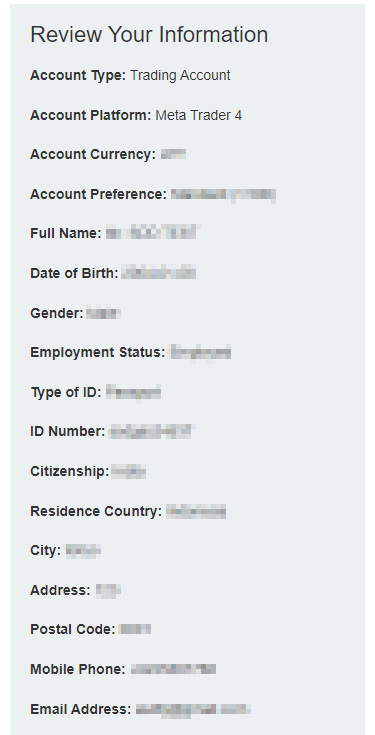Click the Type of ID label

point(66,392)
